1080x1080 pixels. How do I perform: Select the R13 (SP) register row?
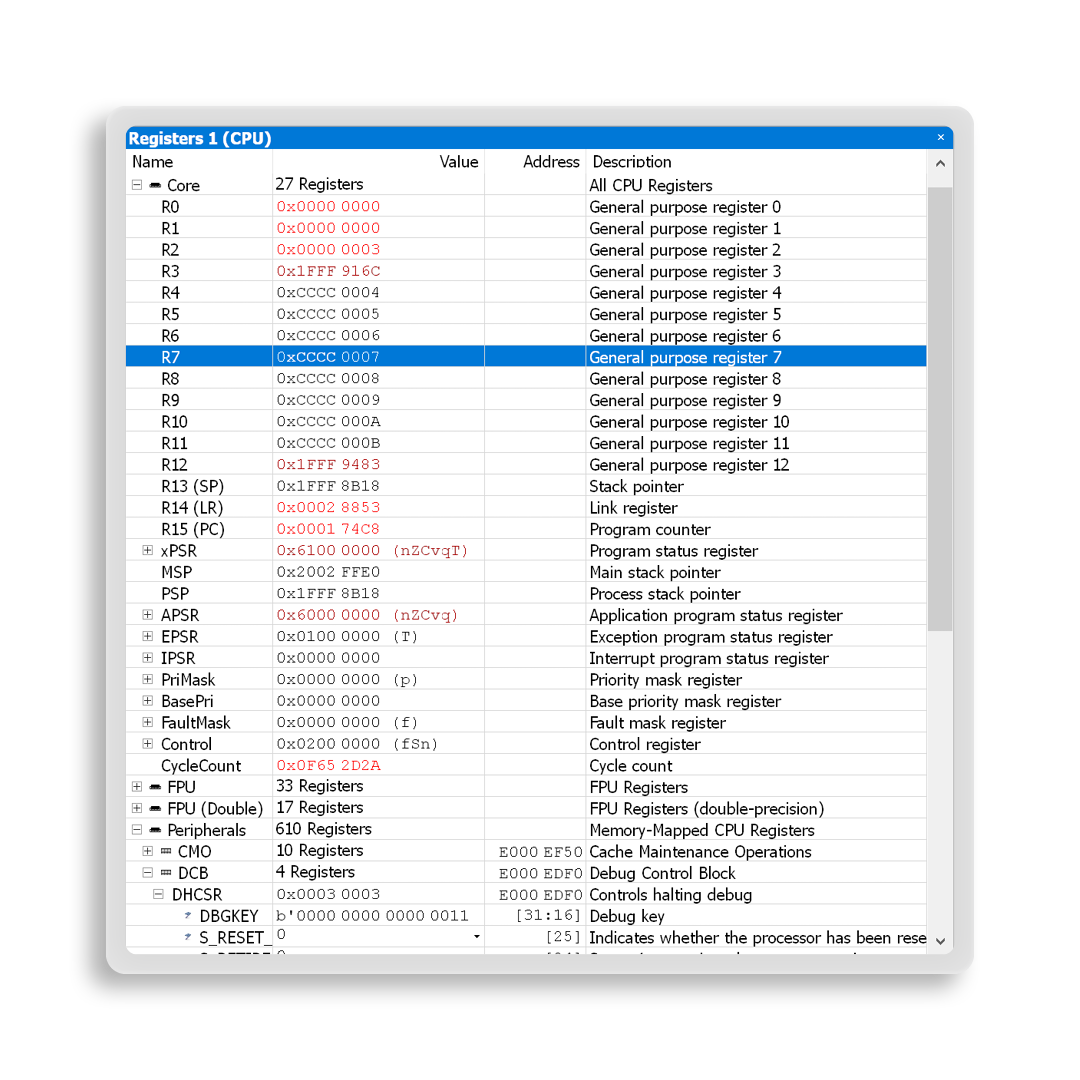click(192, 487)
